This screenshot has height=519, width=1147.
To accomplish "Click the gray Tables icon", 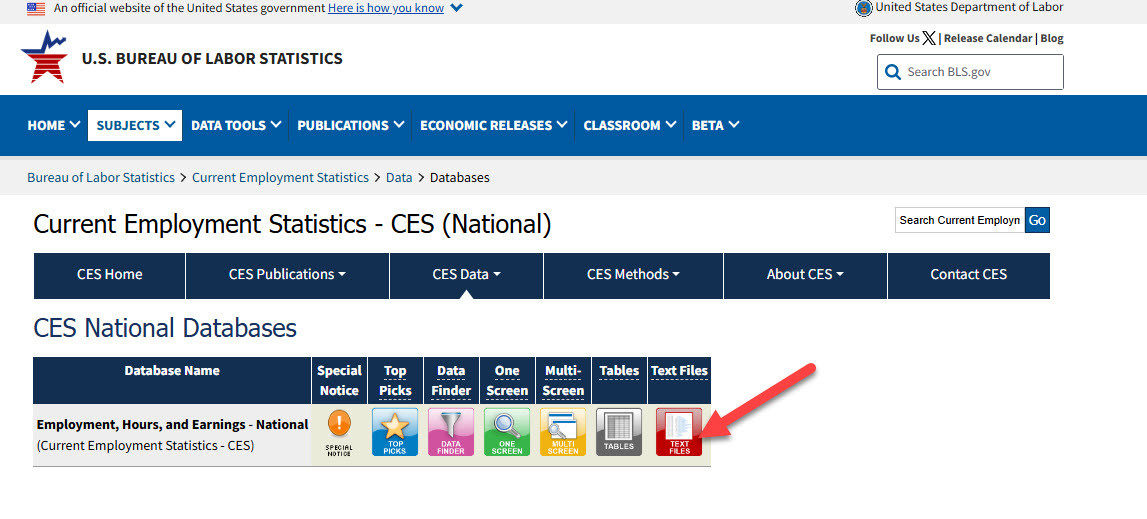I will (619, 432).
